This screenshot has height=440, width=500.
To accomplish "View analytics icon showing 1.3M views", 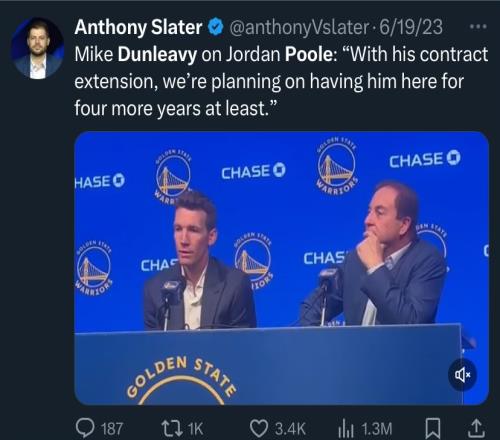I will pyautogui.click(x=346, y=429).
